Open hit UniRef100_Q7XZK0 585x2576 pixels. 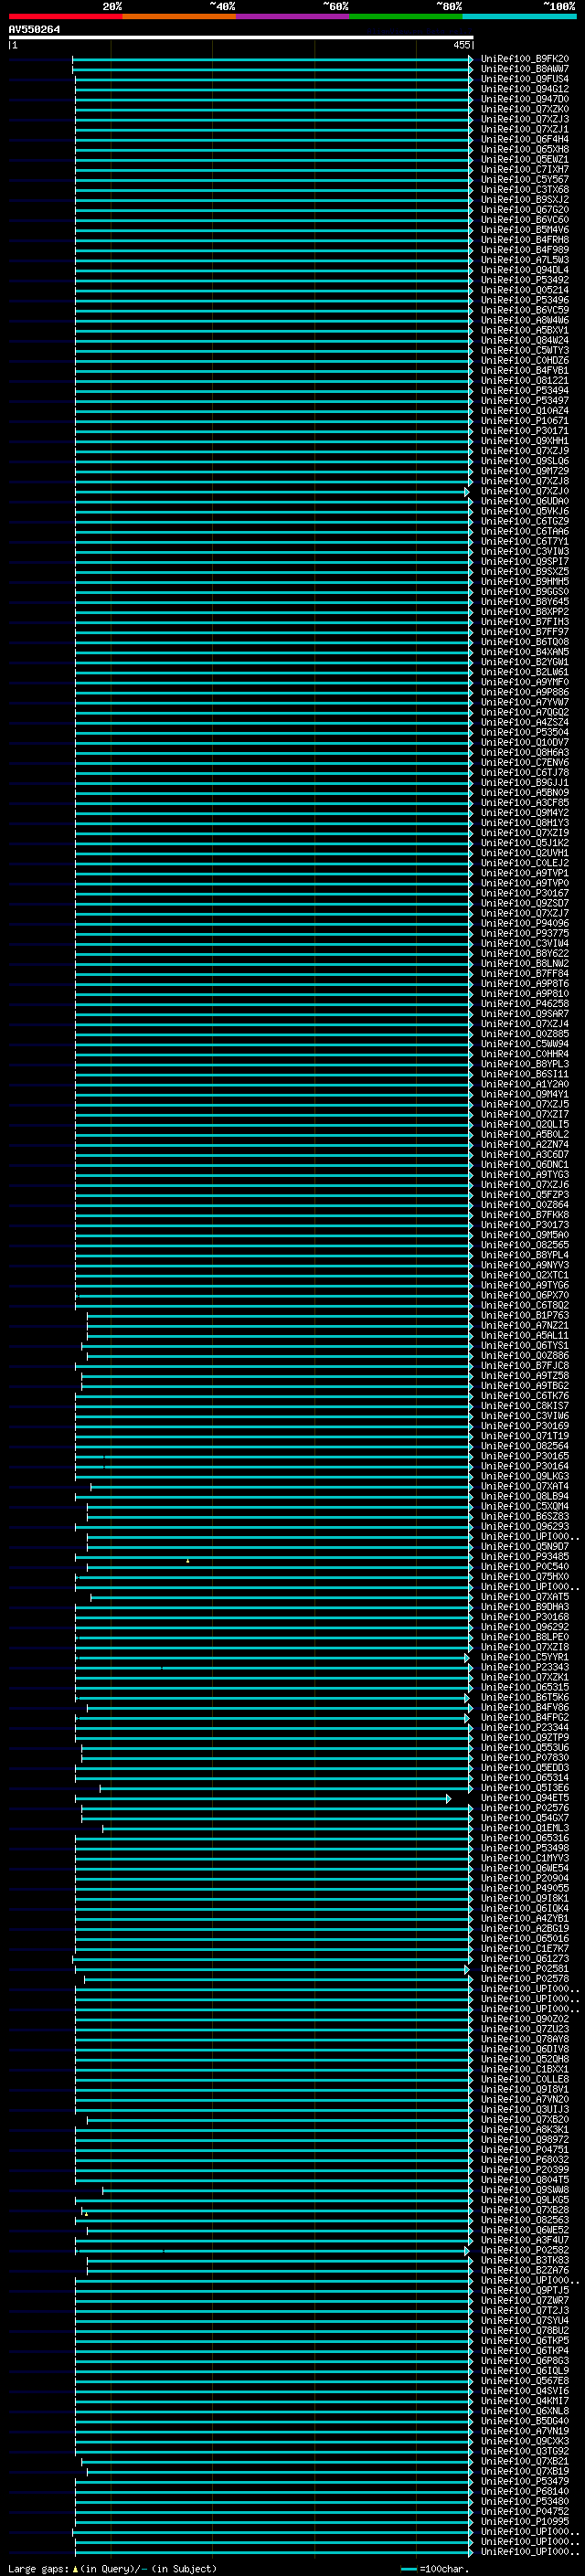[525, 109]
